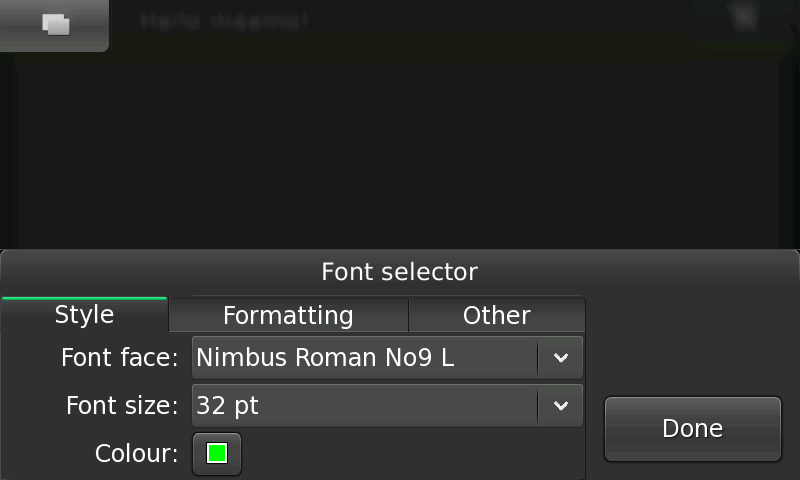Click the green square colour icon
This screenshot has height=480, width=800.
[217, 454]
